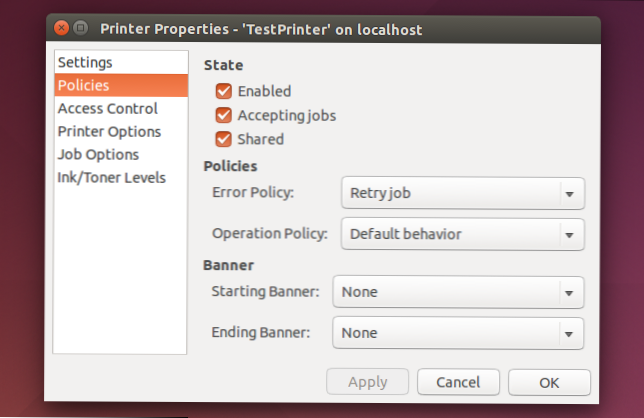This screenshot has height=418, width=644.
Task: Show Ink/Toner Levels page
Action: point(111,177)
